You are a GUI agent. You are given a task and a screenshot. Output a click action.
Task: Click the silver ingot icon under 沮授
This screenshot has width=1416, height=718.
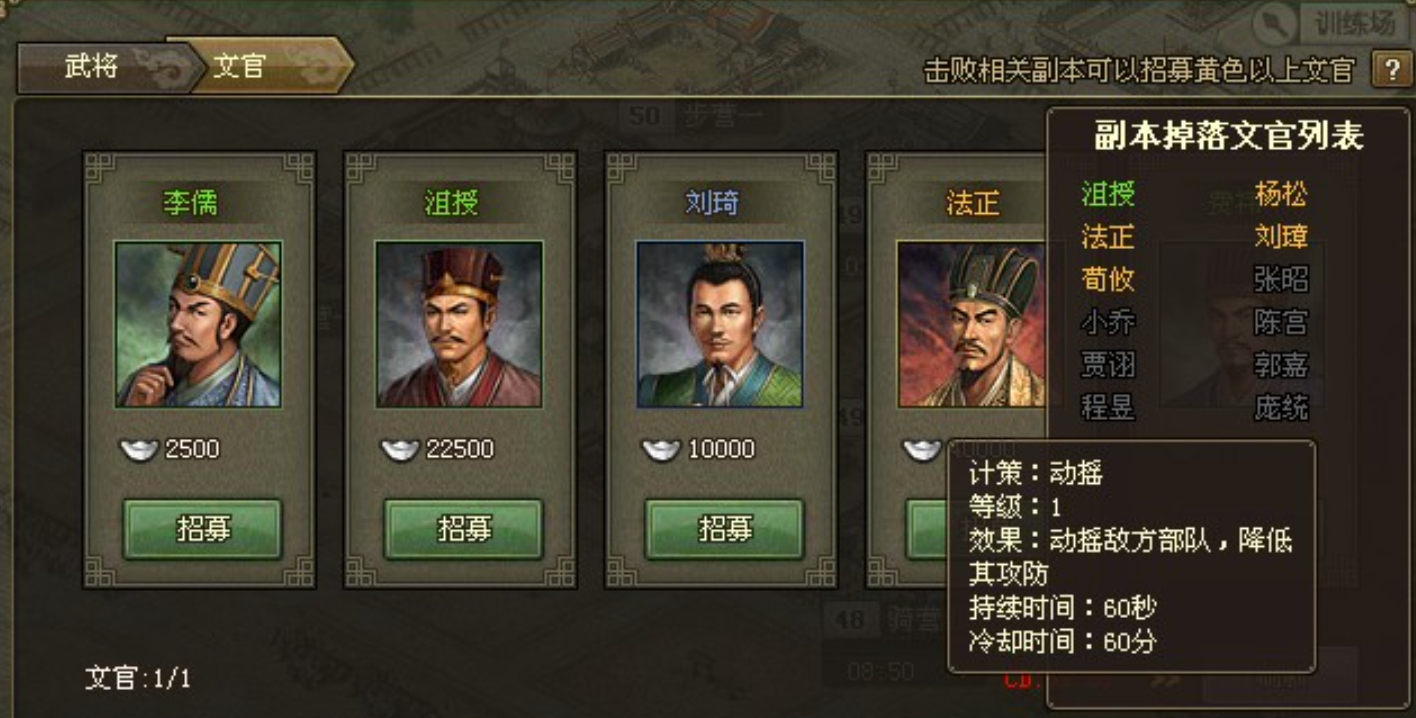(x=400, y=450)
